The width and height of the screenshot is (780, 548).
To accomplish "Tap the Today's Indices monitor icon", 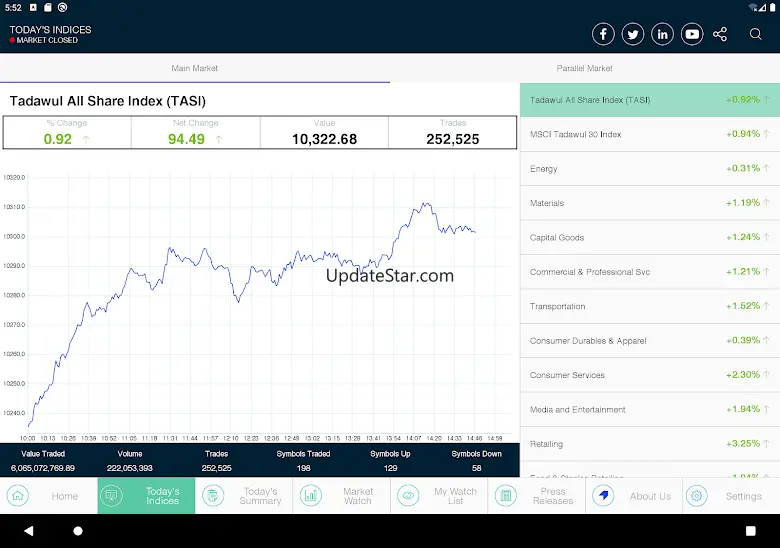I will click(111, 496).
